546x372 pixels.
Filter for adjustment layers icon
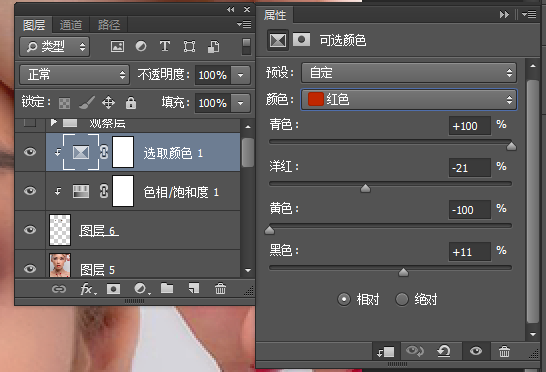(x=141, y=46)
